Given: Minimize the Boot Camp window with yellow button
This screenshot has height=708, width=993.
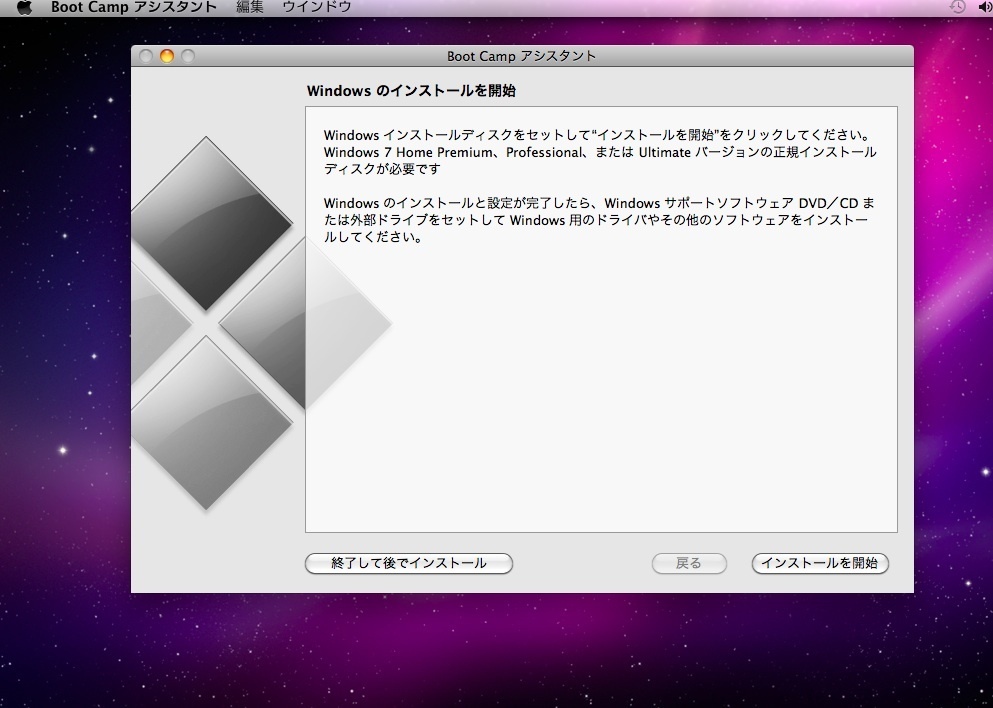Looking at the screenshot, I should point(167,56).
